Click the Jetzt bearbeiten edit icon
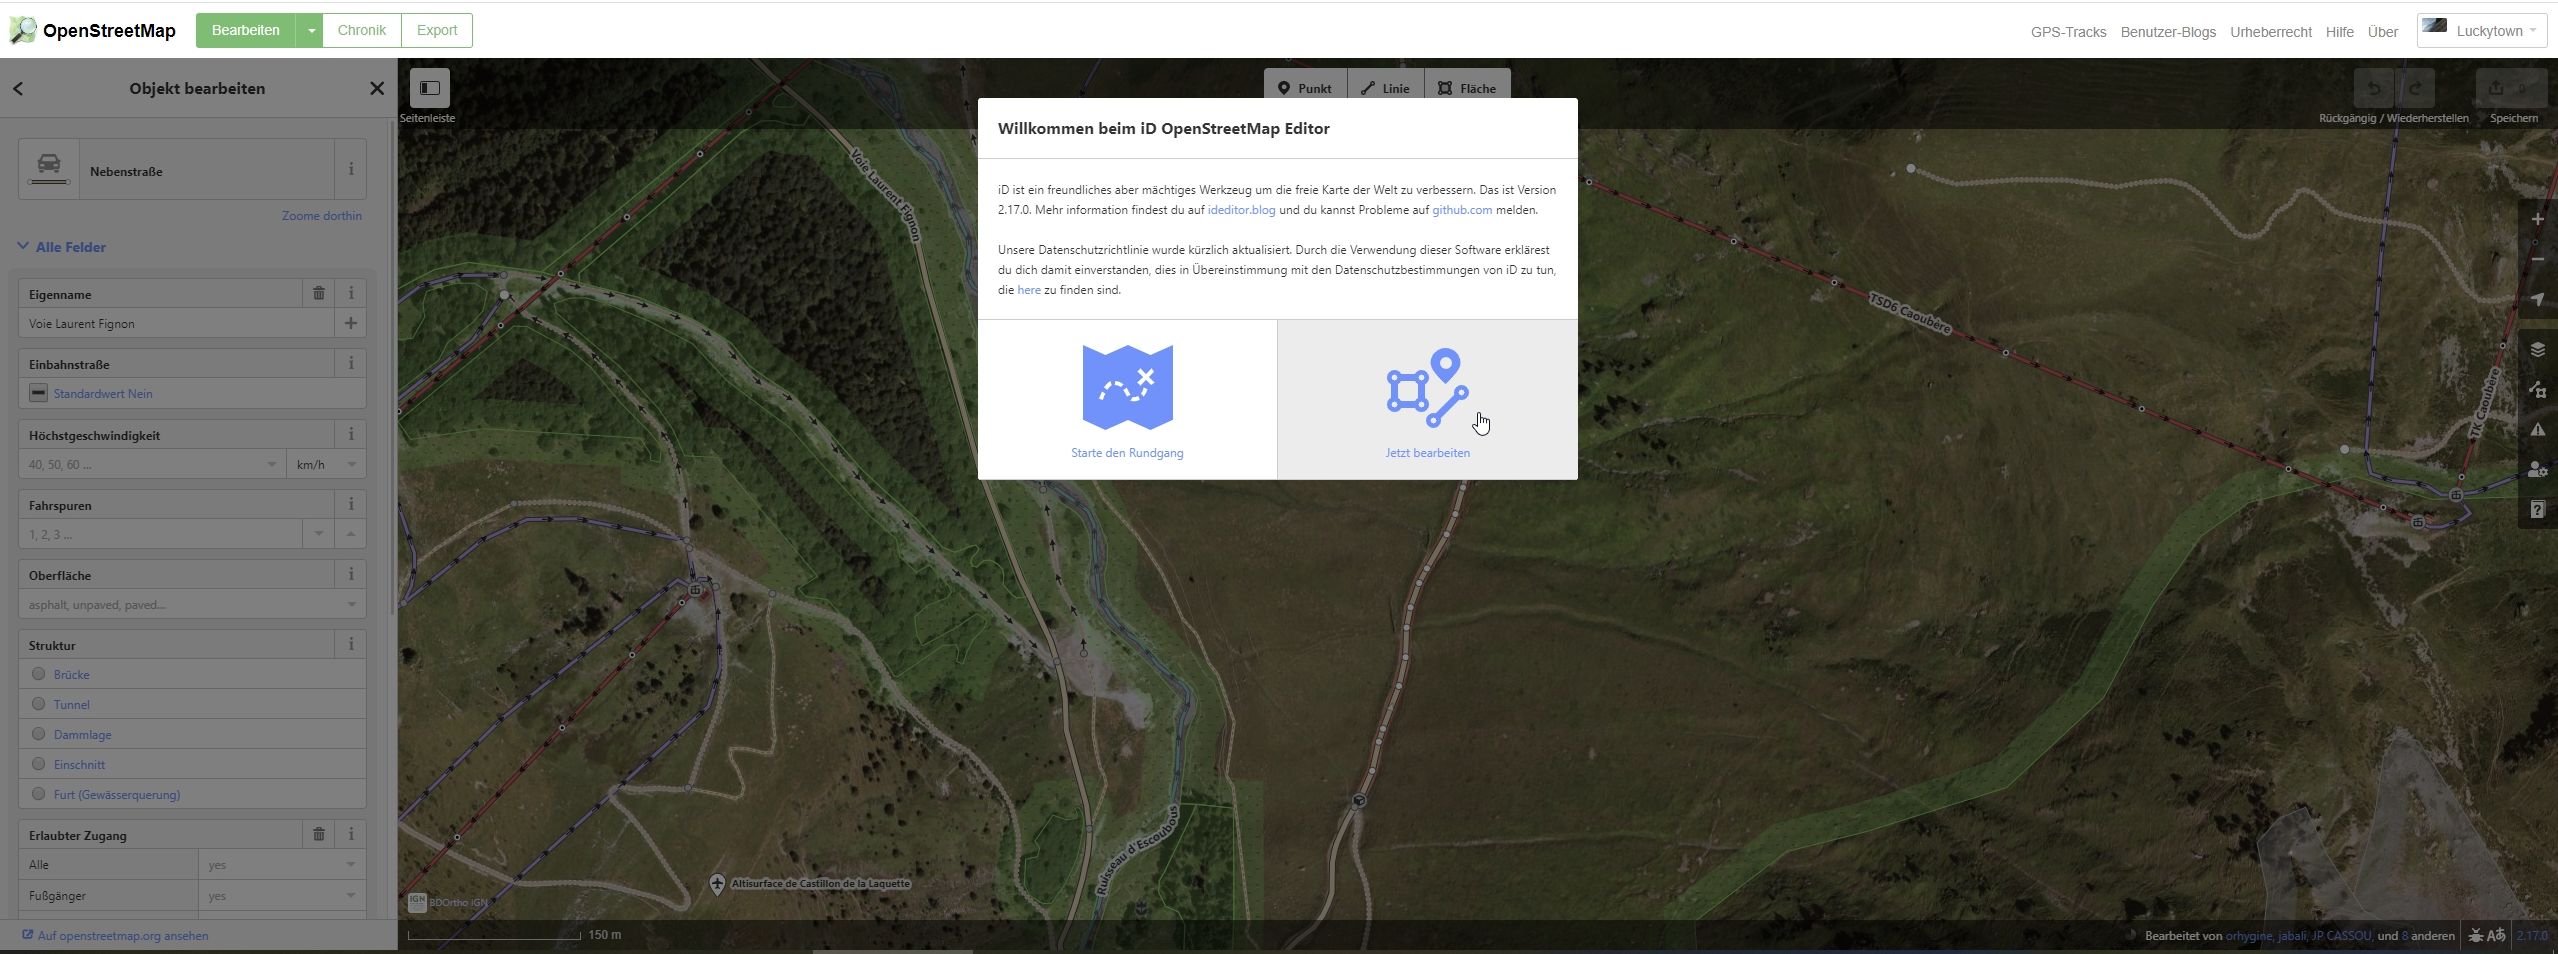2558x954 pixels. tap(1427, 388)
